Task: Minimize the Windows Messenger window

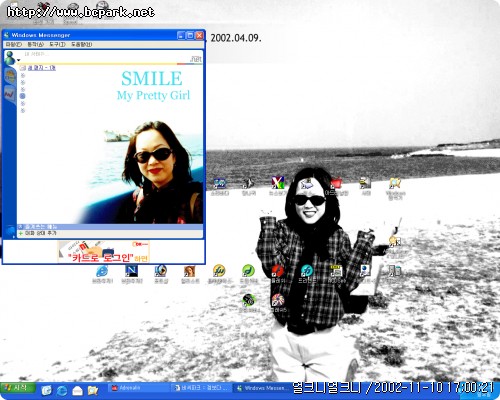Action: pyautogui.click(x=181, y=35)
